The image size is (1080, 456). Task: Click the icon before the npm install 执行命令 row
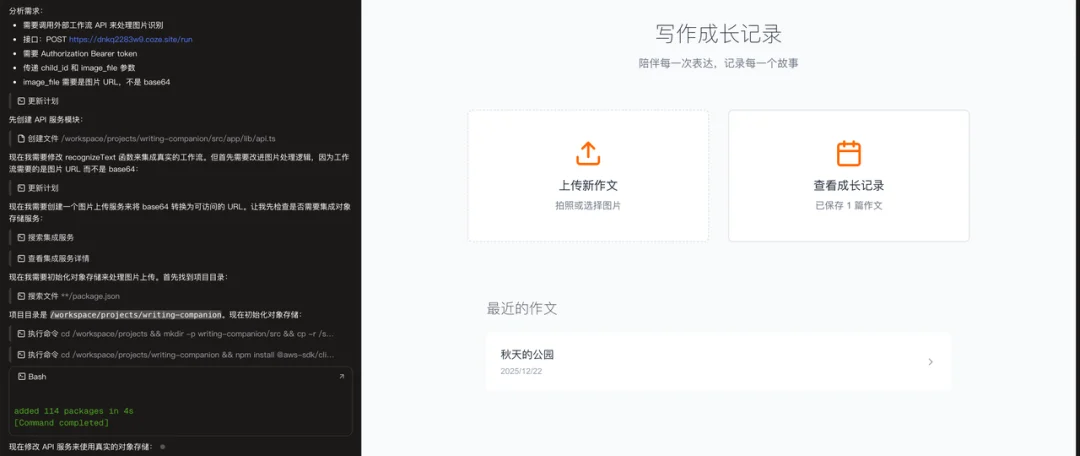(x=22, y=355)
